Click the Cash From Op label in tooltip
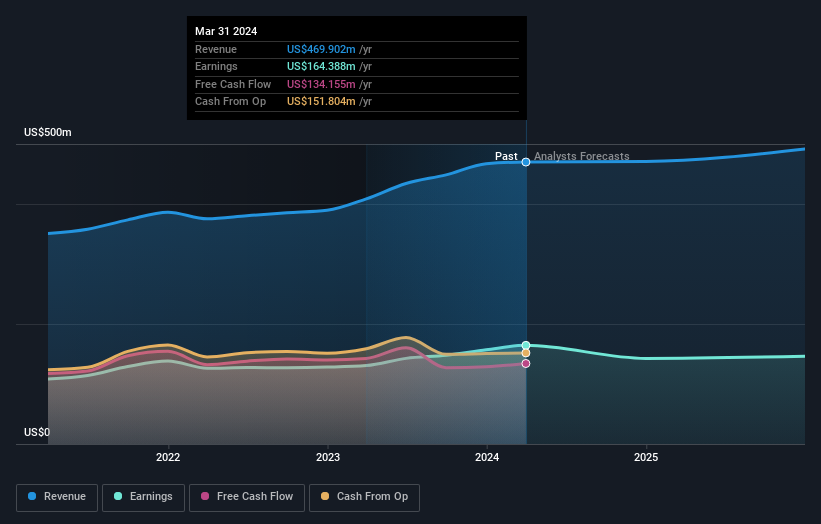821x524 pixels. coord(230,102)
